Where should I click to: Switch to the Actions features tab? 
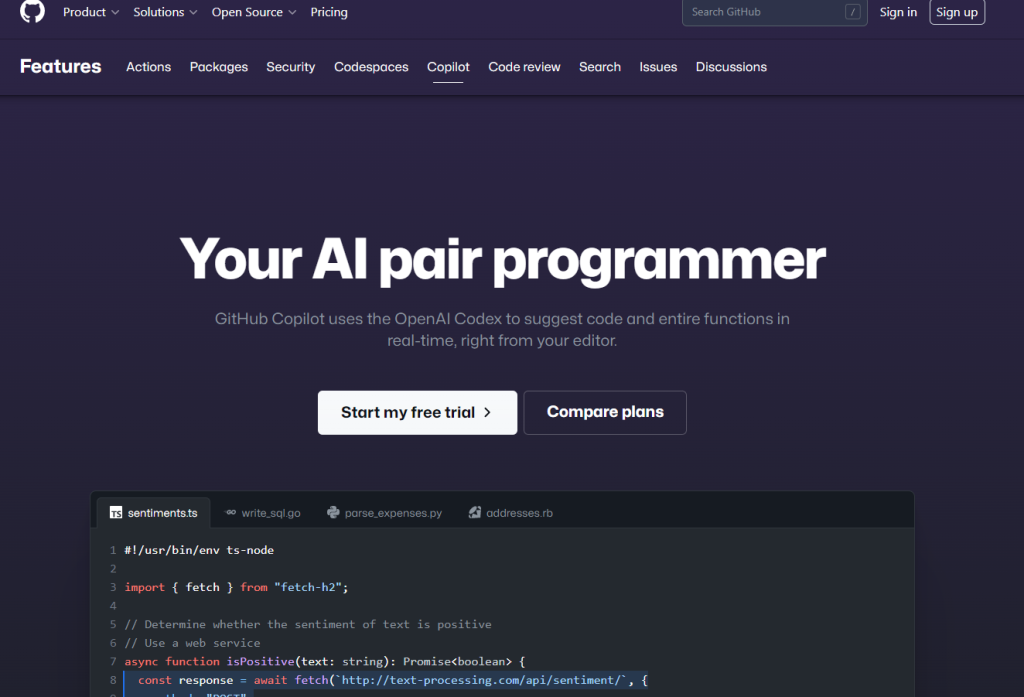coord(148,66)
